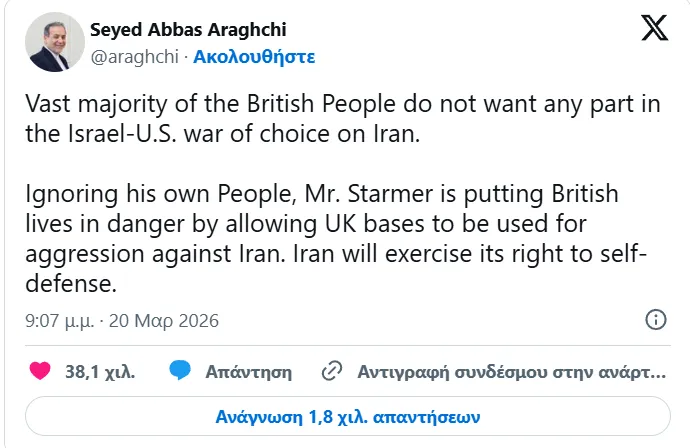Open the info circle icon
The image size is (690, 448).
tap(655, 321)
